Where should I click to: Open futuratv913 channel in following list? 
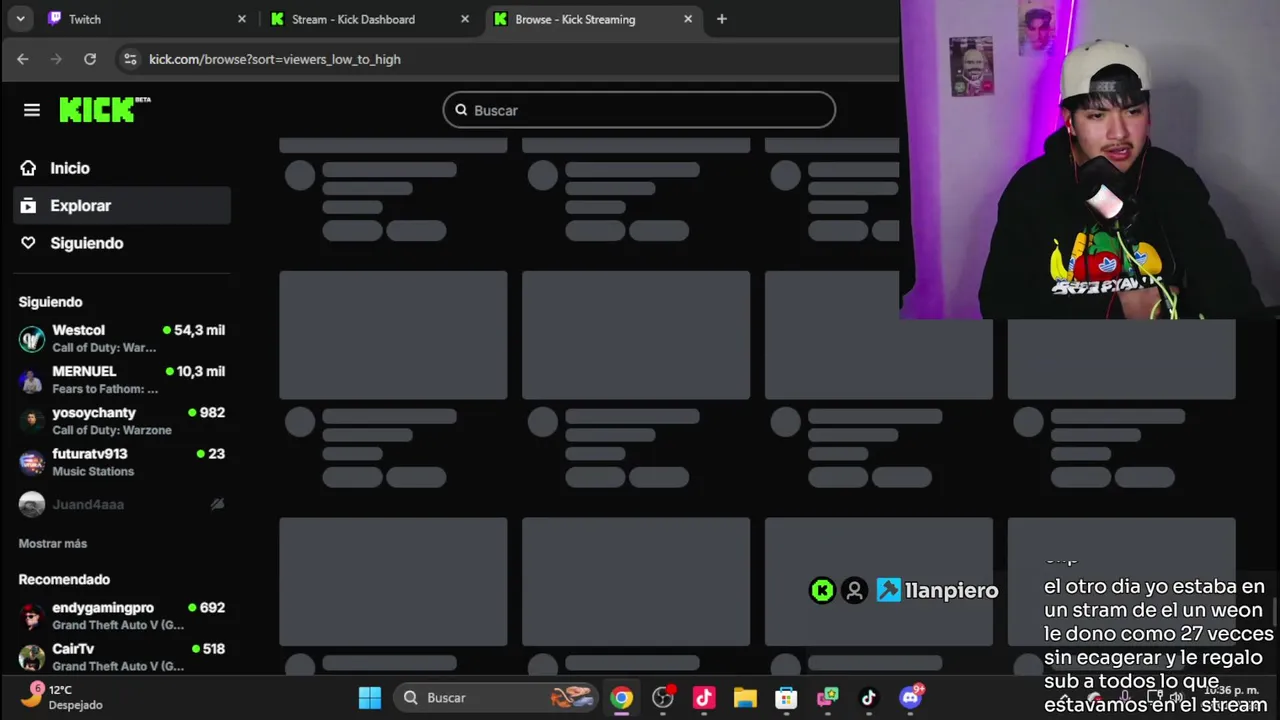(122, 461)
